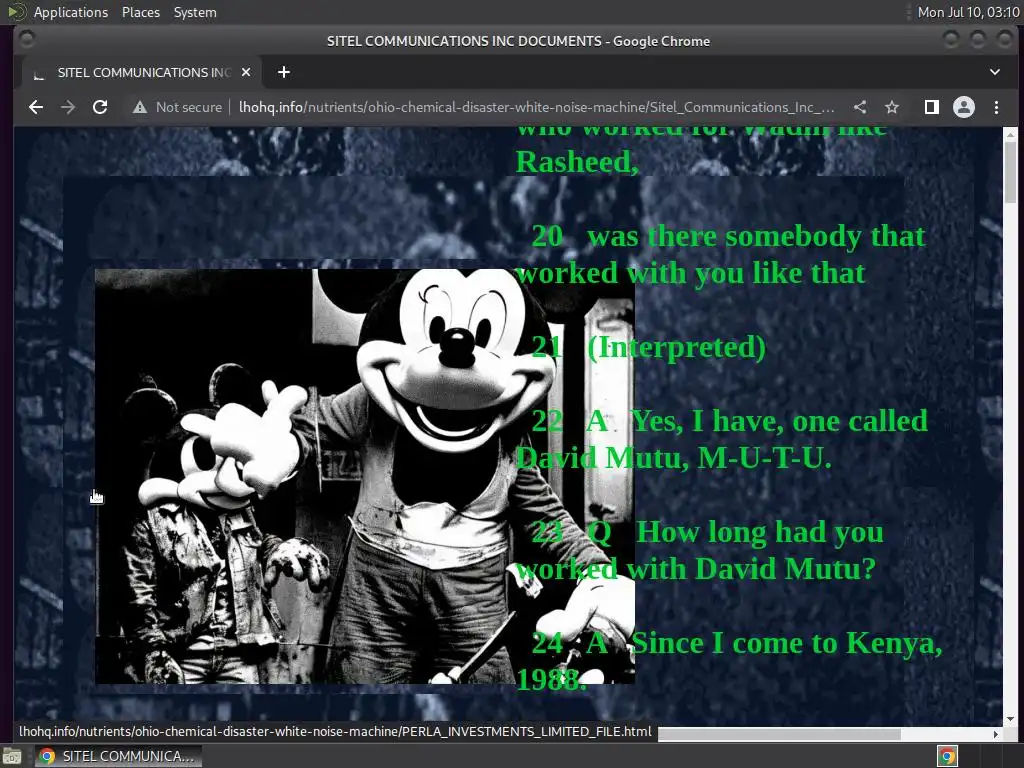Click the address bar URL
The height and width of the screenshot is (768, 1024).
tap(536, 107)
